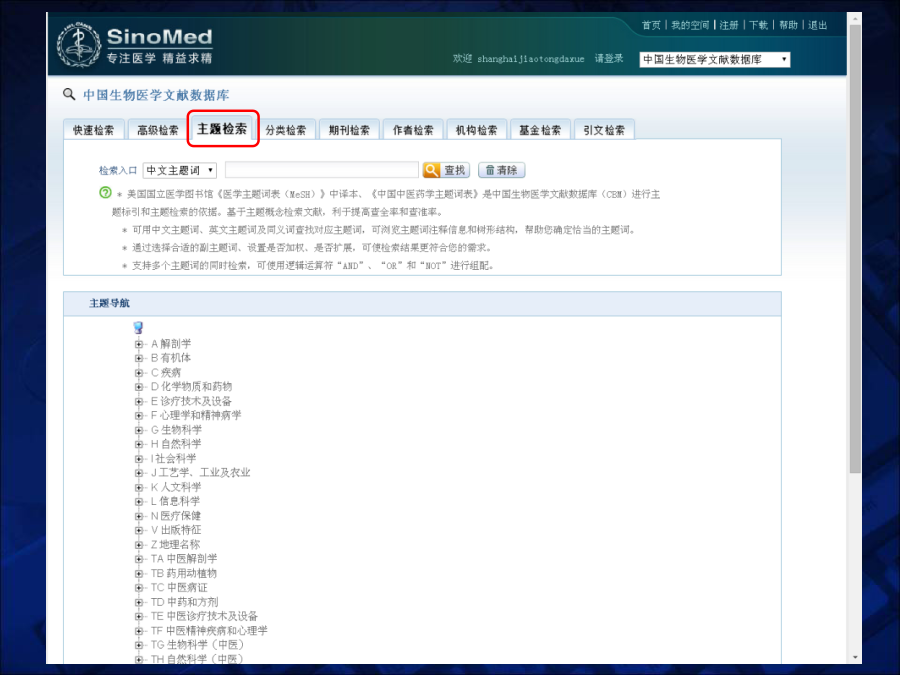
Task: Open 我的空间 link
Action: [690, 25]
